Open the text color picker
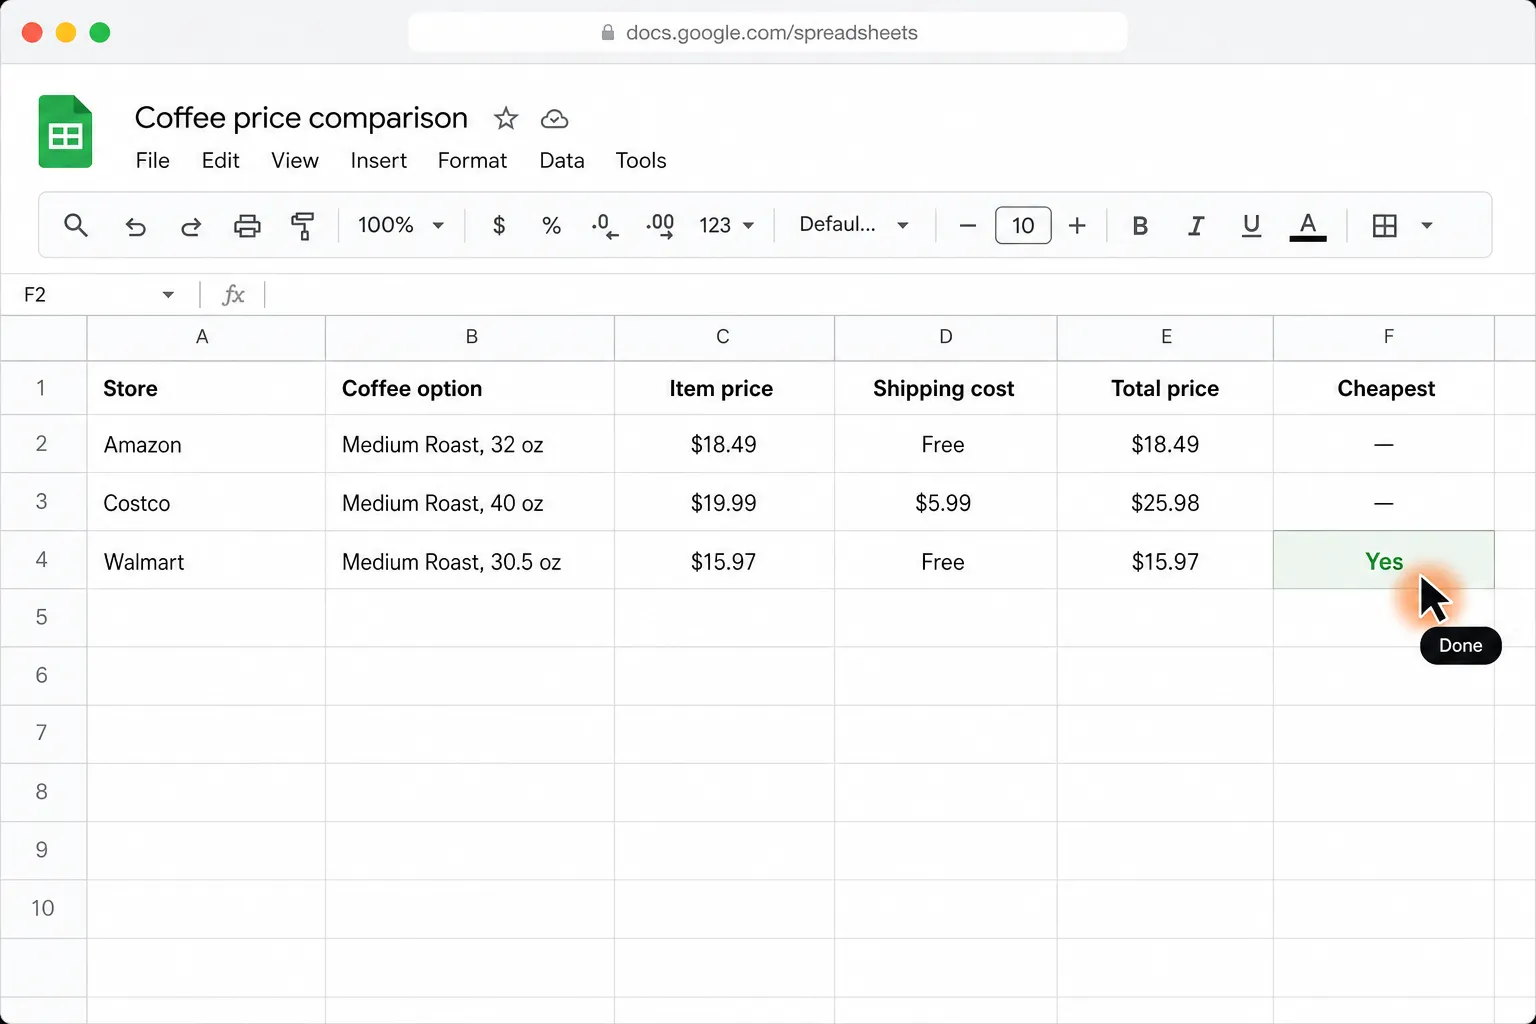The width and height of the screenshot is (1536, 1024). 1308,226
